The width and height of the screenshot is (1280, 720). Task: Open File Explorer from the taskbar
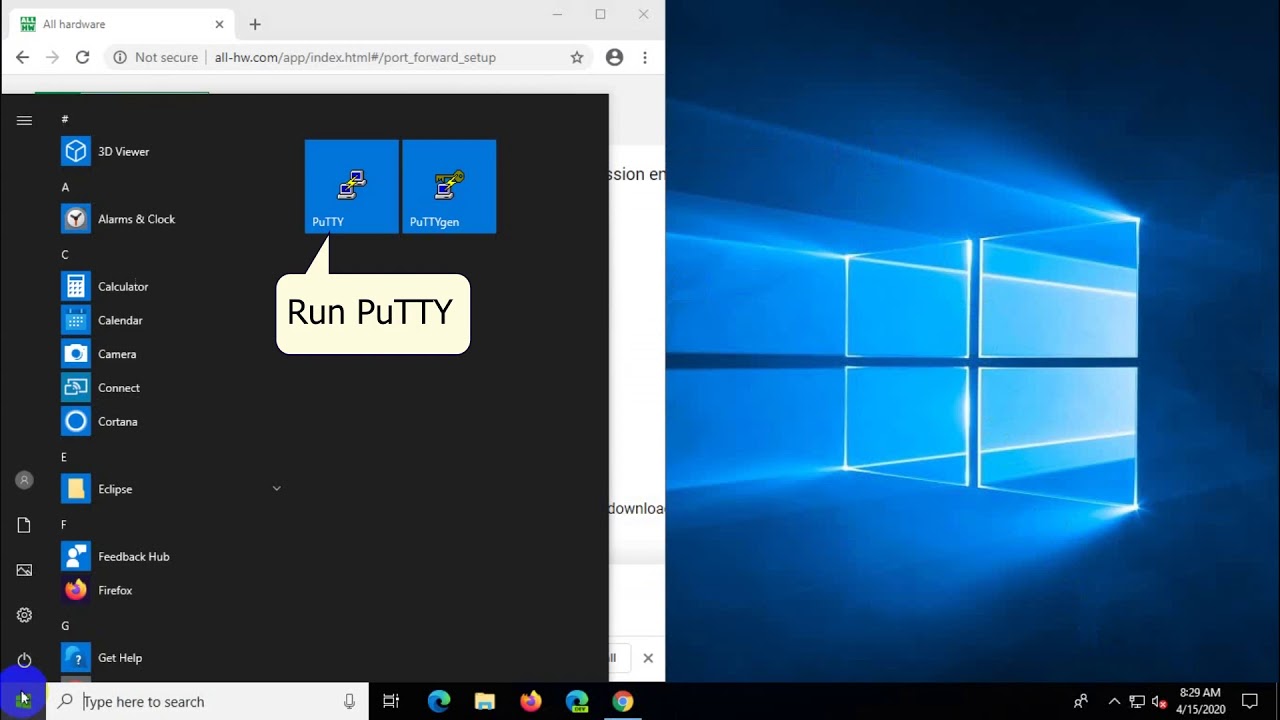[485, 702]
